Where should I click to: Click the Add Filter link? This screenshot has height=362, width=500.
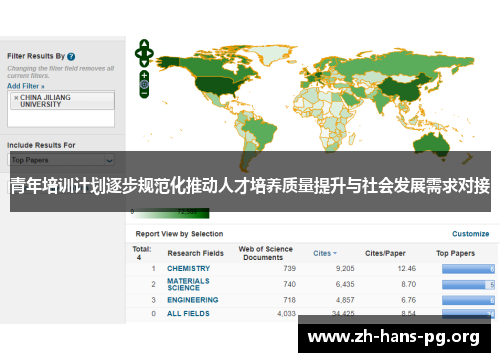(26, 86)
